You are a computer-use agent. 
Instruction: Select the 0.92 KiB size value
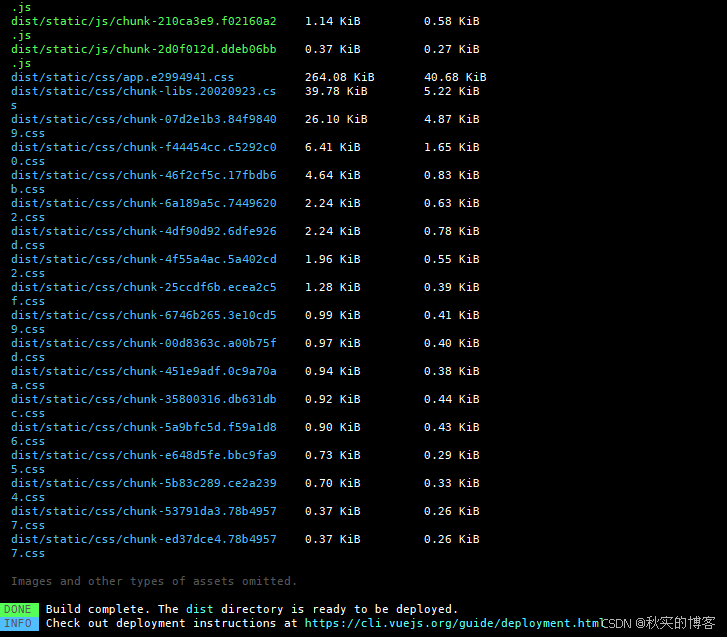click(332, 399)
